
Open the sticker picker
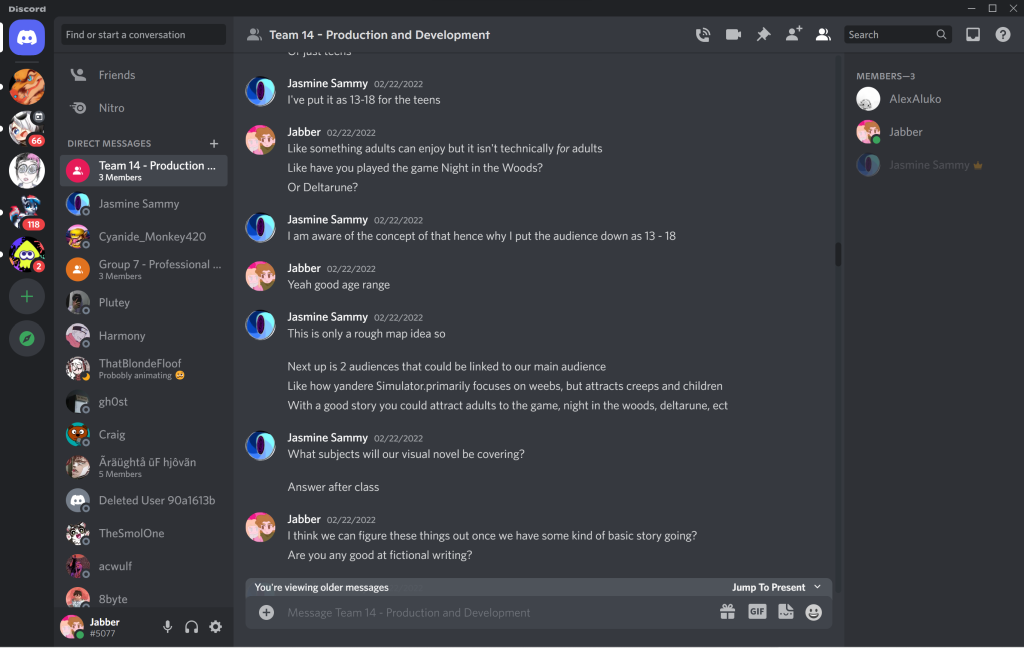(x=786, y=612)
